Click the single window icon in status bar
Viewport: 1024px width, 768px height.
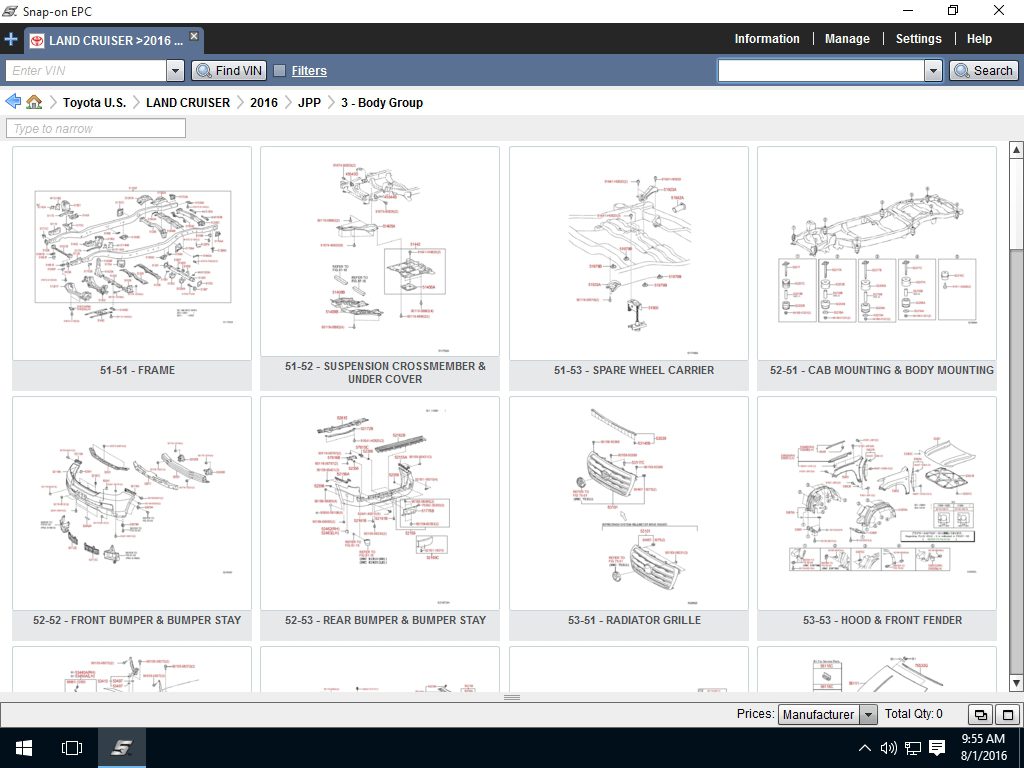[1008, 714]
